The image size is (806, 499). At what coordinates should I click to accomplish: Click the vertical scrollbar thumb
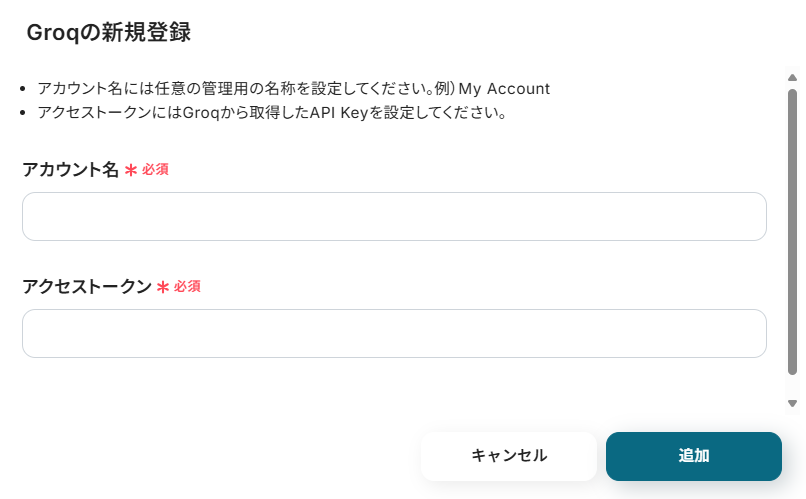(x=792, y=230)
